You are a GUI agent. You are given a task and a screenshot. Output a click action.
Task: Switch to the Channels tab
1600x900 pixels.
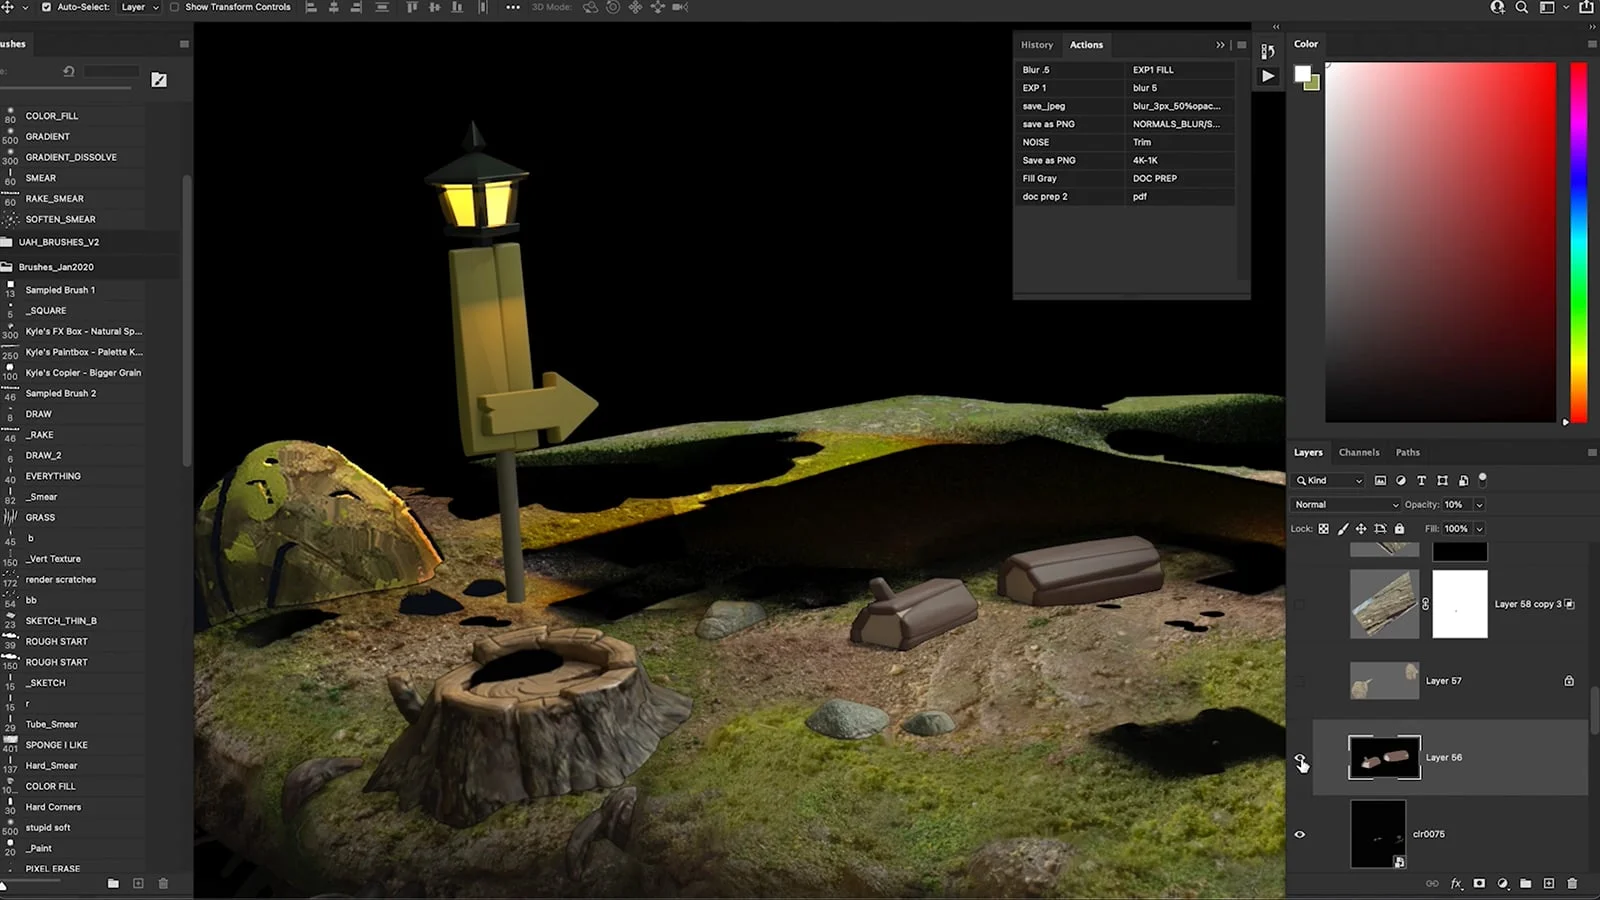[1360, 452]
